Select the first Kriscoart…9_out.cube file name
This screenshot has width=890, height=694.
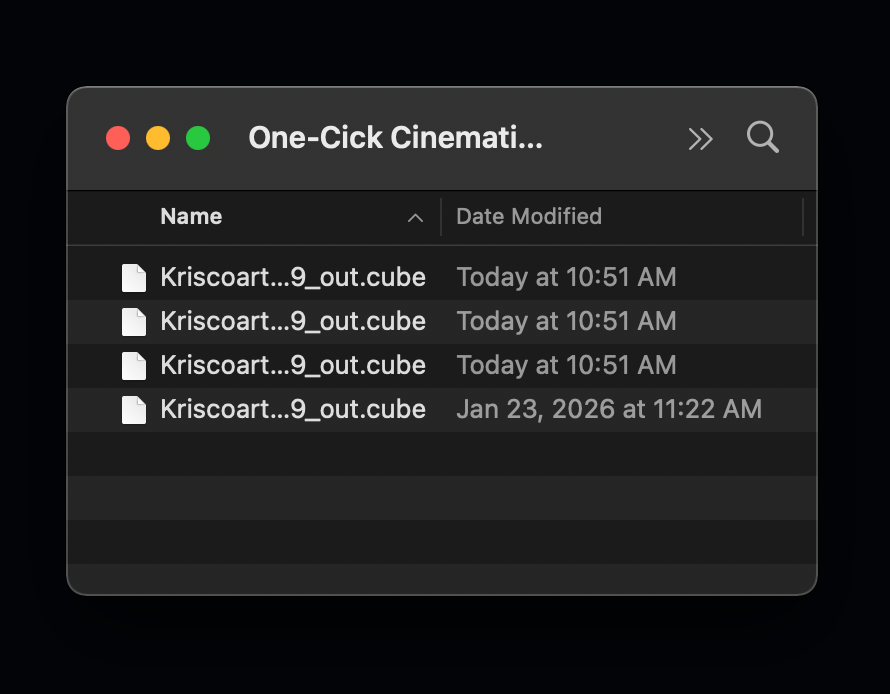coord(293,277)
